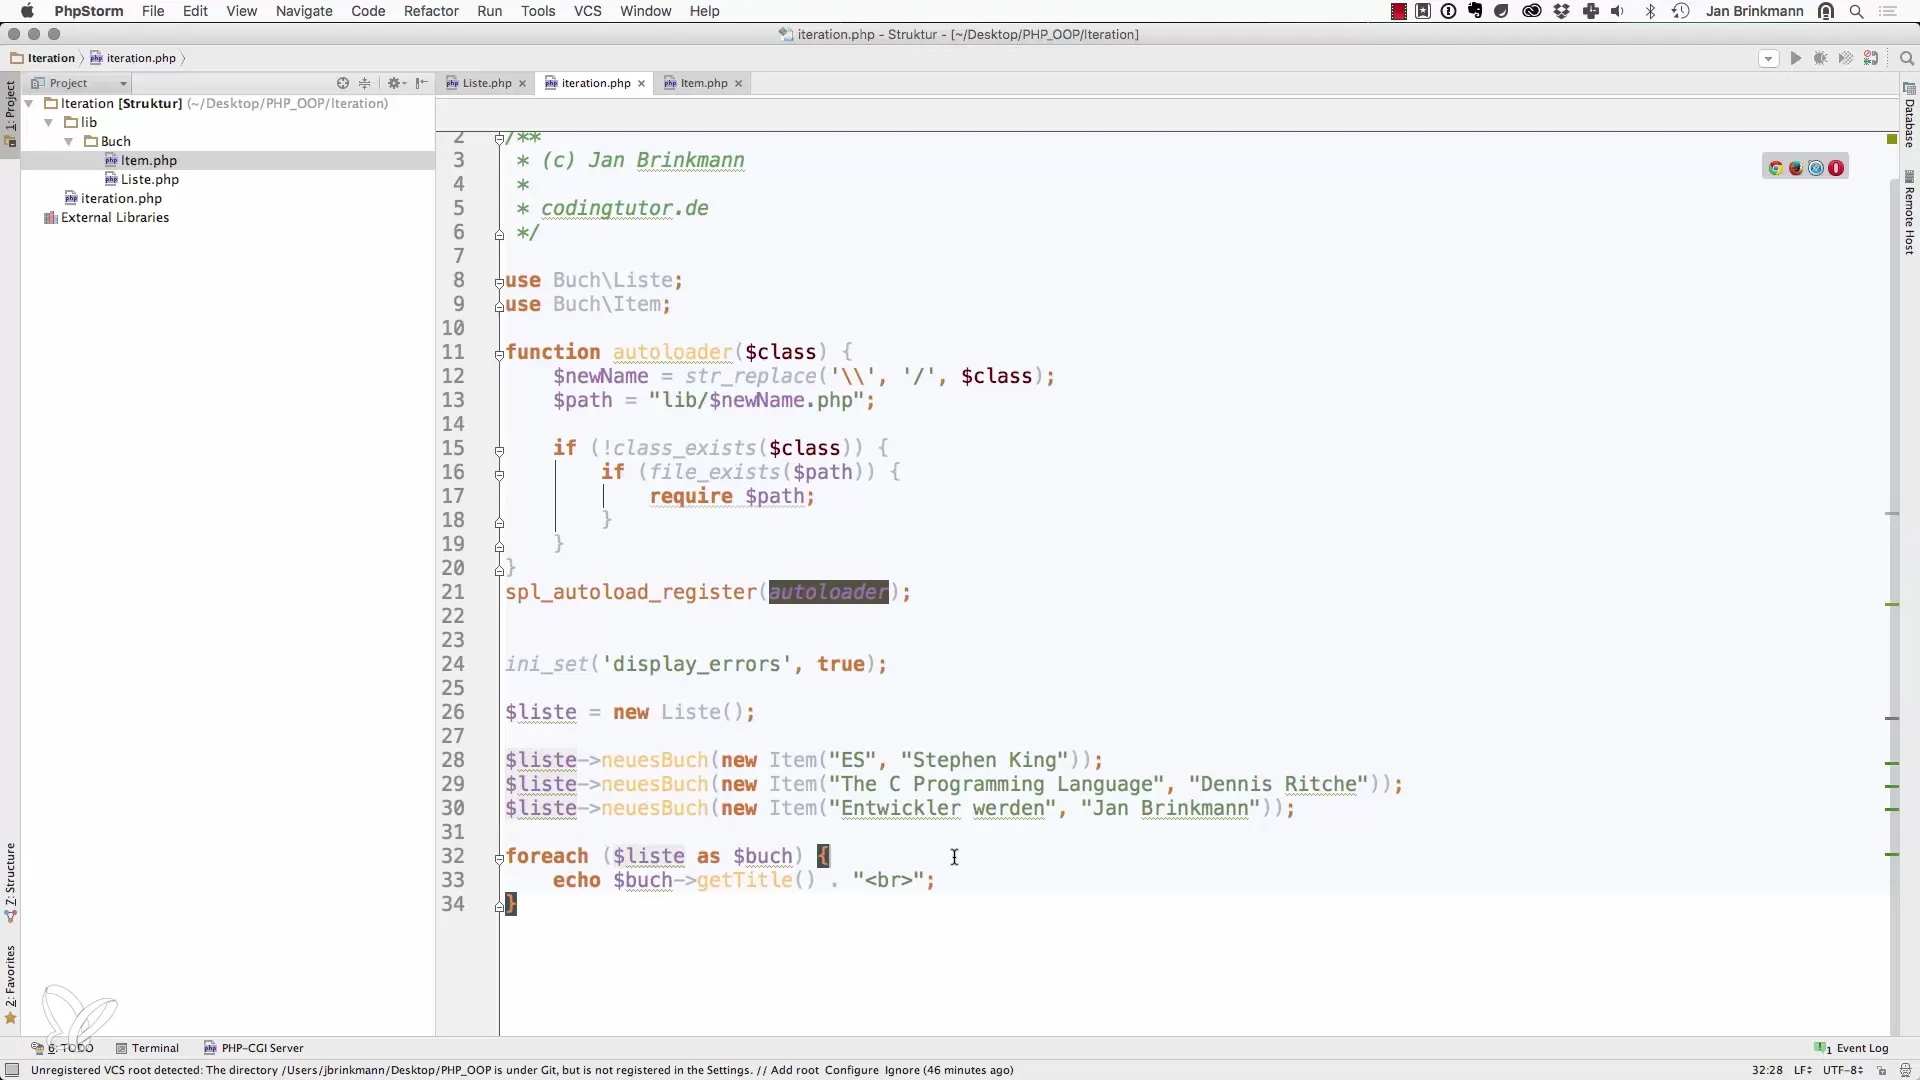Open in Chrome browser icon
Image resolution: width=1920 pixels, height=1080 pixels.
(1776, 168)
